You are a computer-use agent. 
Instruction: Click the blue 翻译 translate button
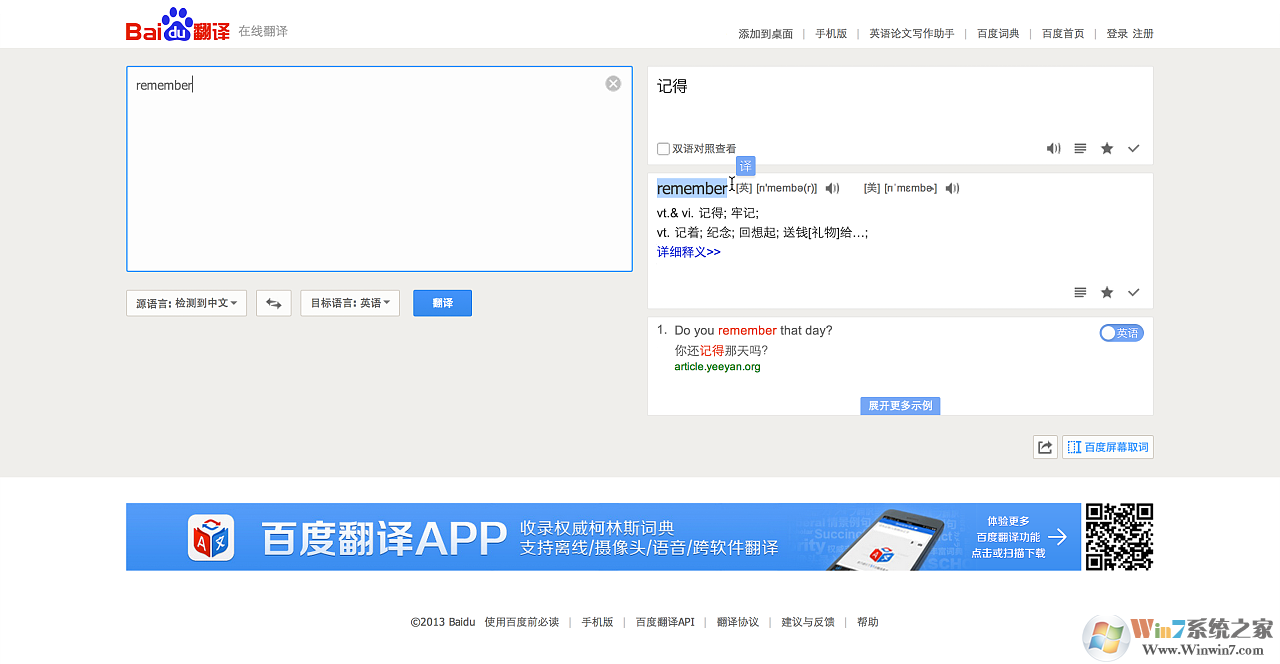pos(442,303)
